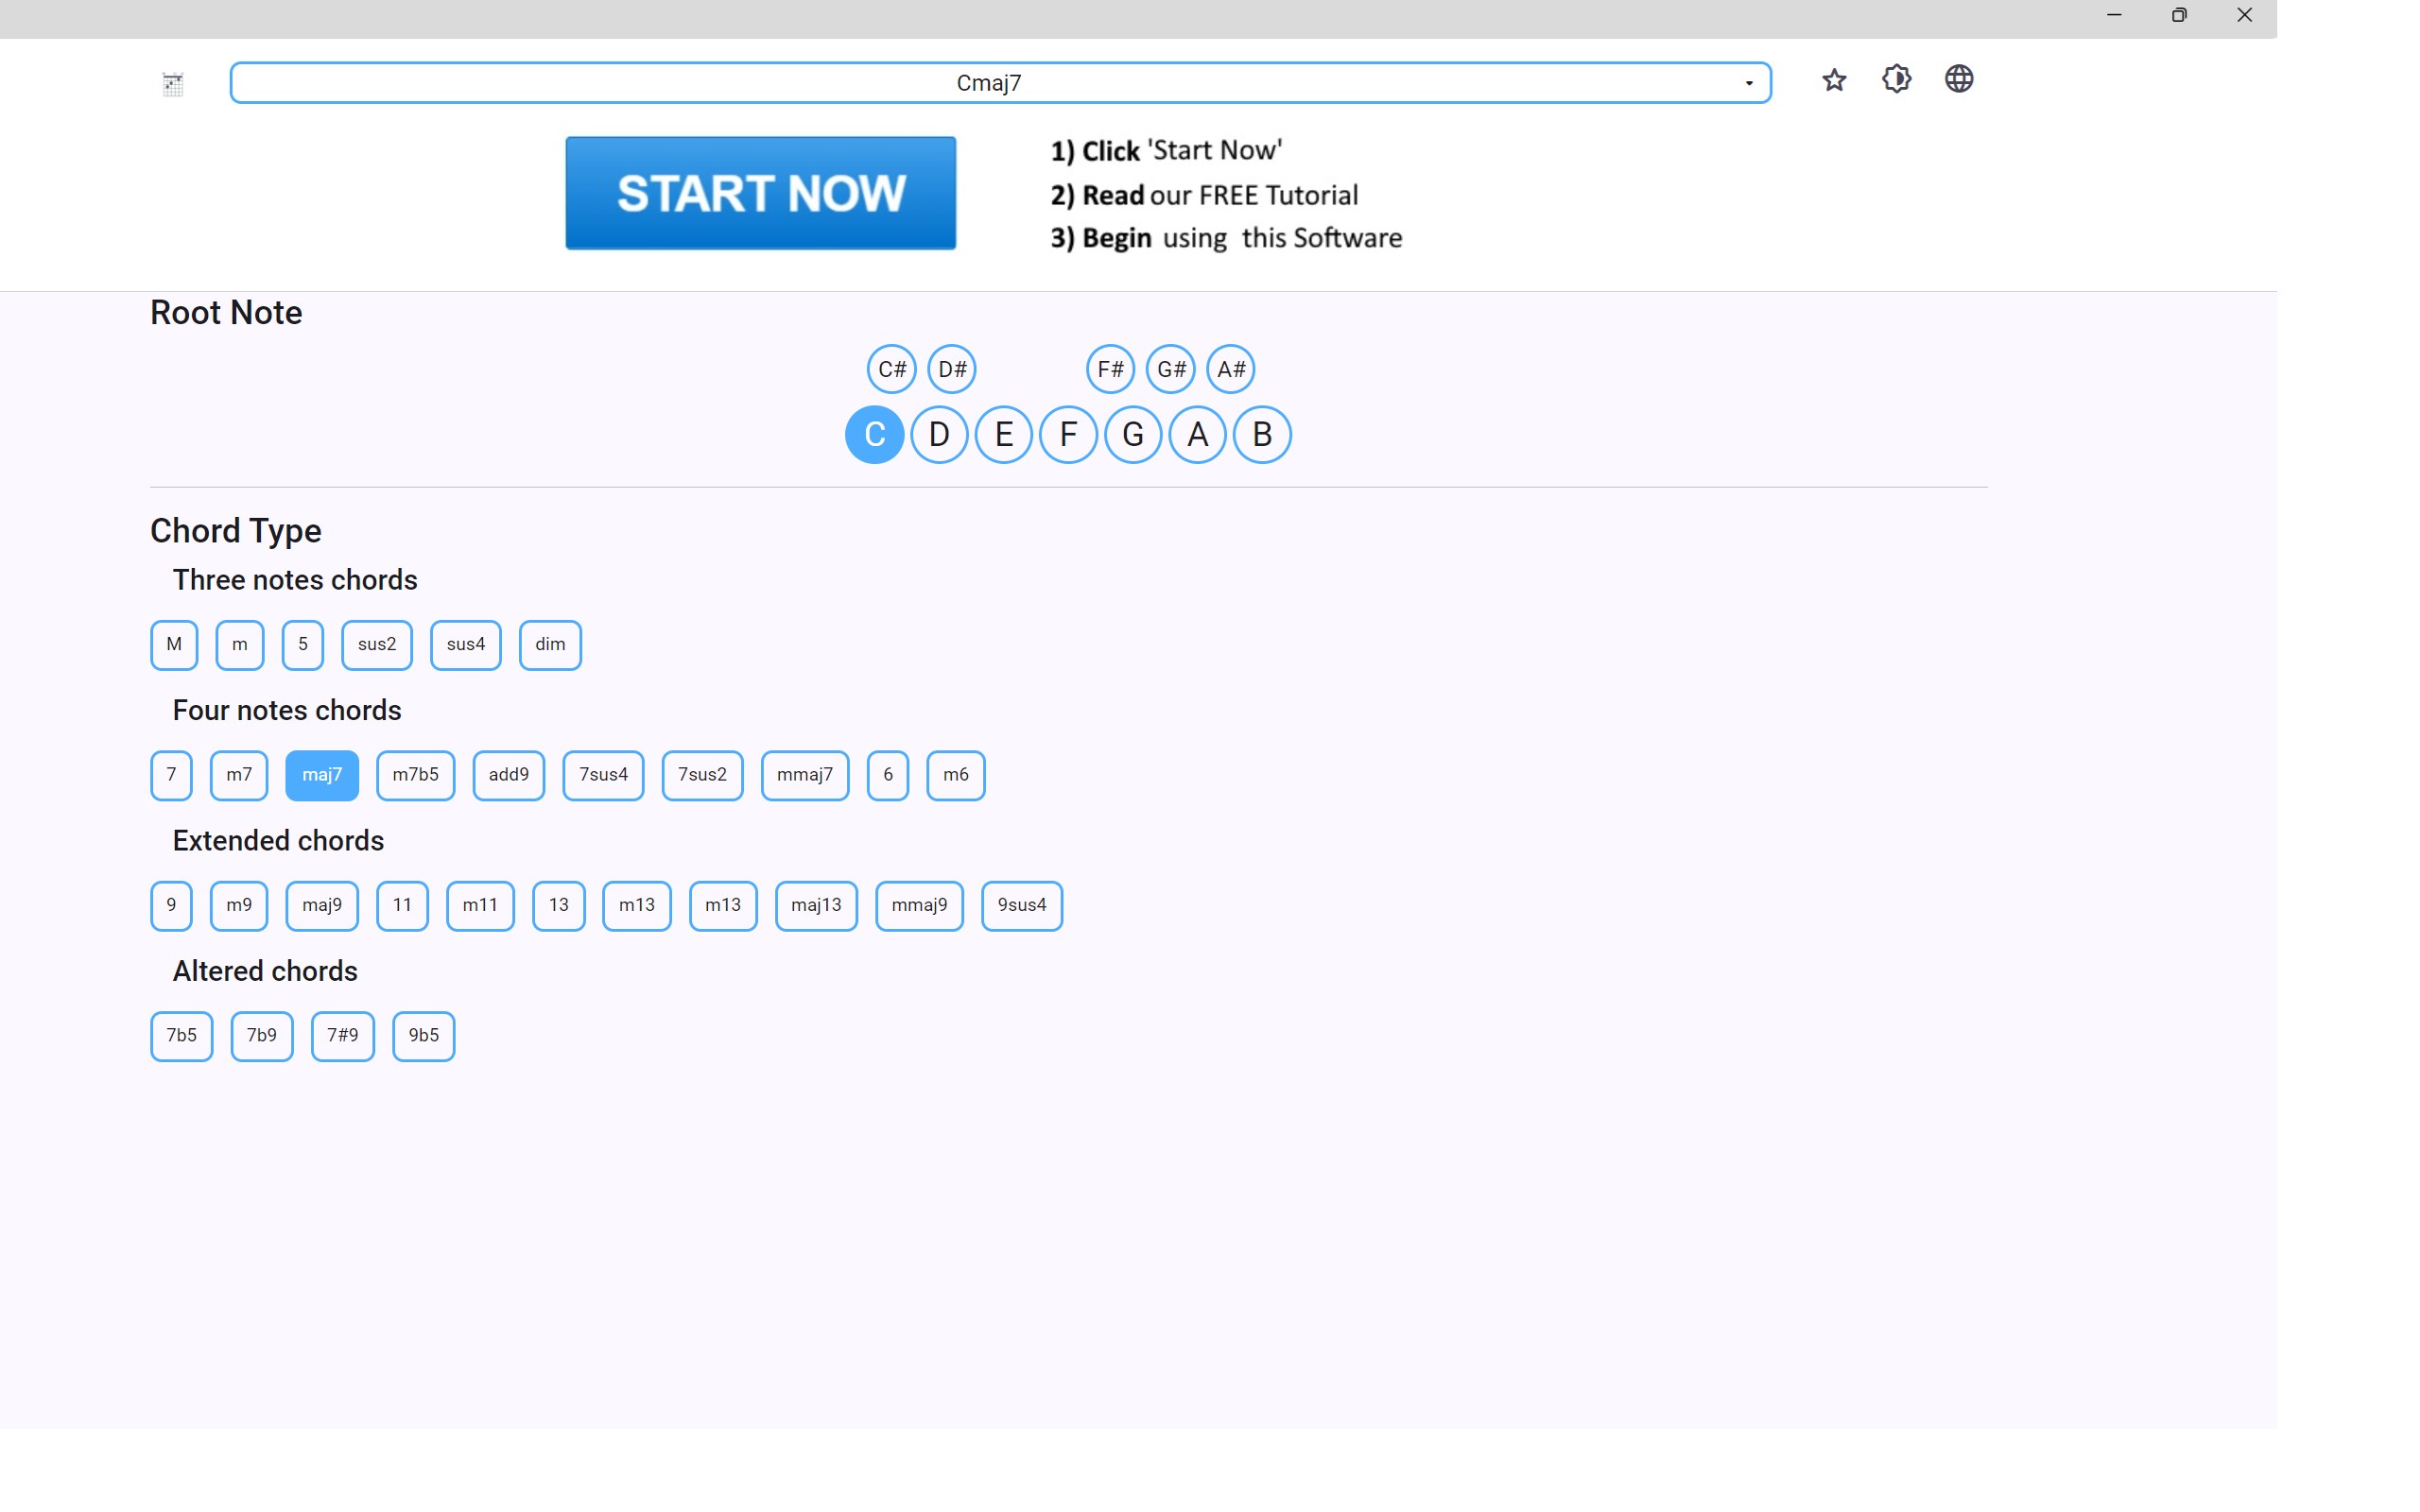Open the language globe icon

(1958, 79)
